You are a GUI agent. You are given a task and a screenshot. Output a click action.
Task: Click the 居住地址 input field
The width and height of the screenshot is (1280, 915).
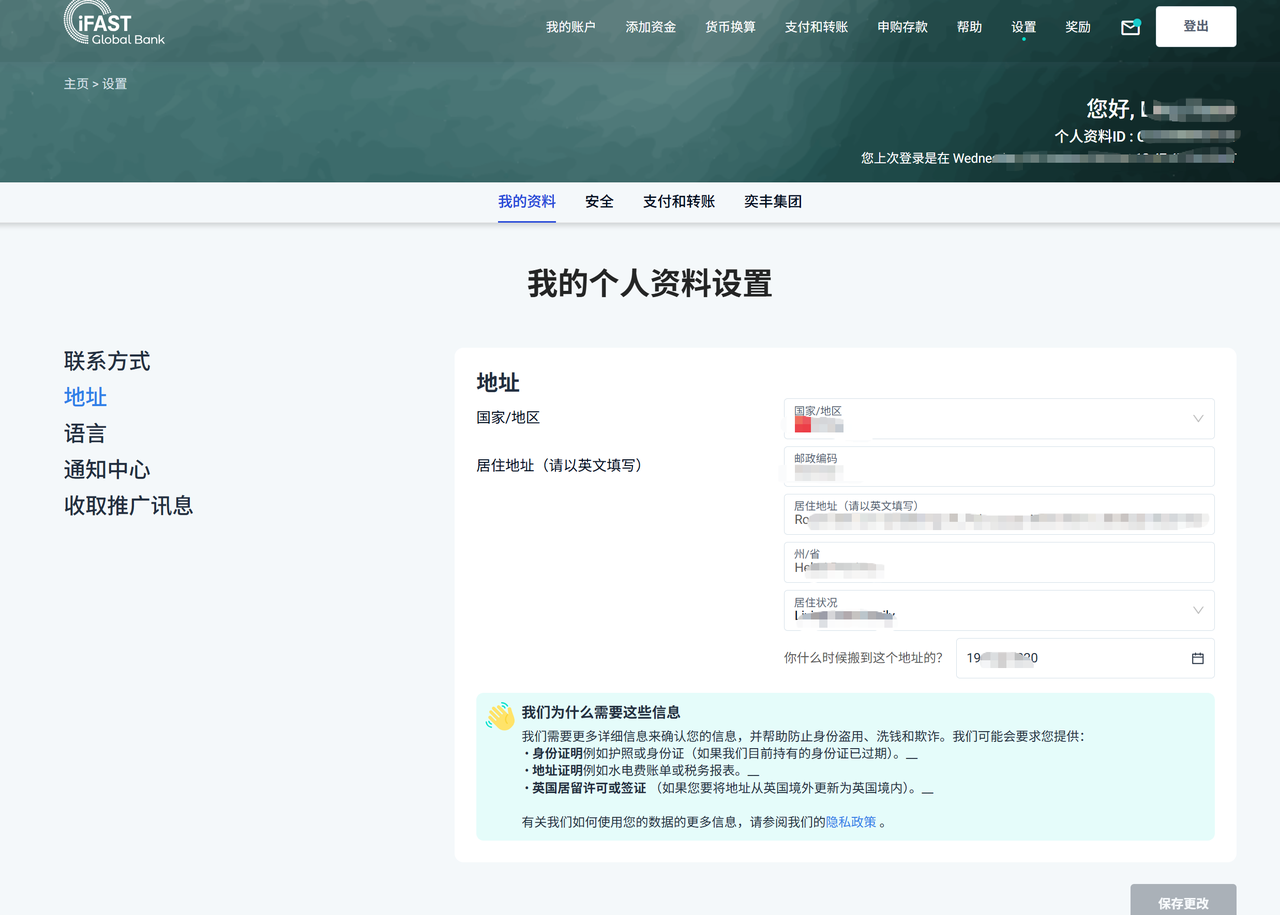[999, 514]
